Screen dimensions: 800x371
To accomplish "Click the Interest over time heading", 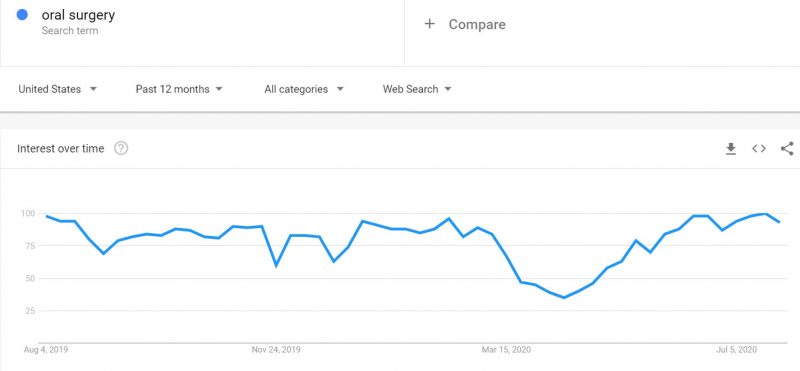I will coord(61,149).
